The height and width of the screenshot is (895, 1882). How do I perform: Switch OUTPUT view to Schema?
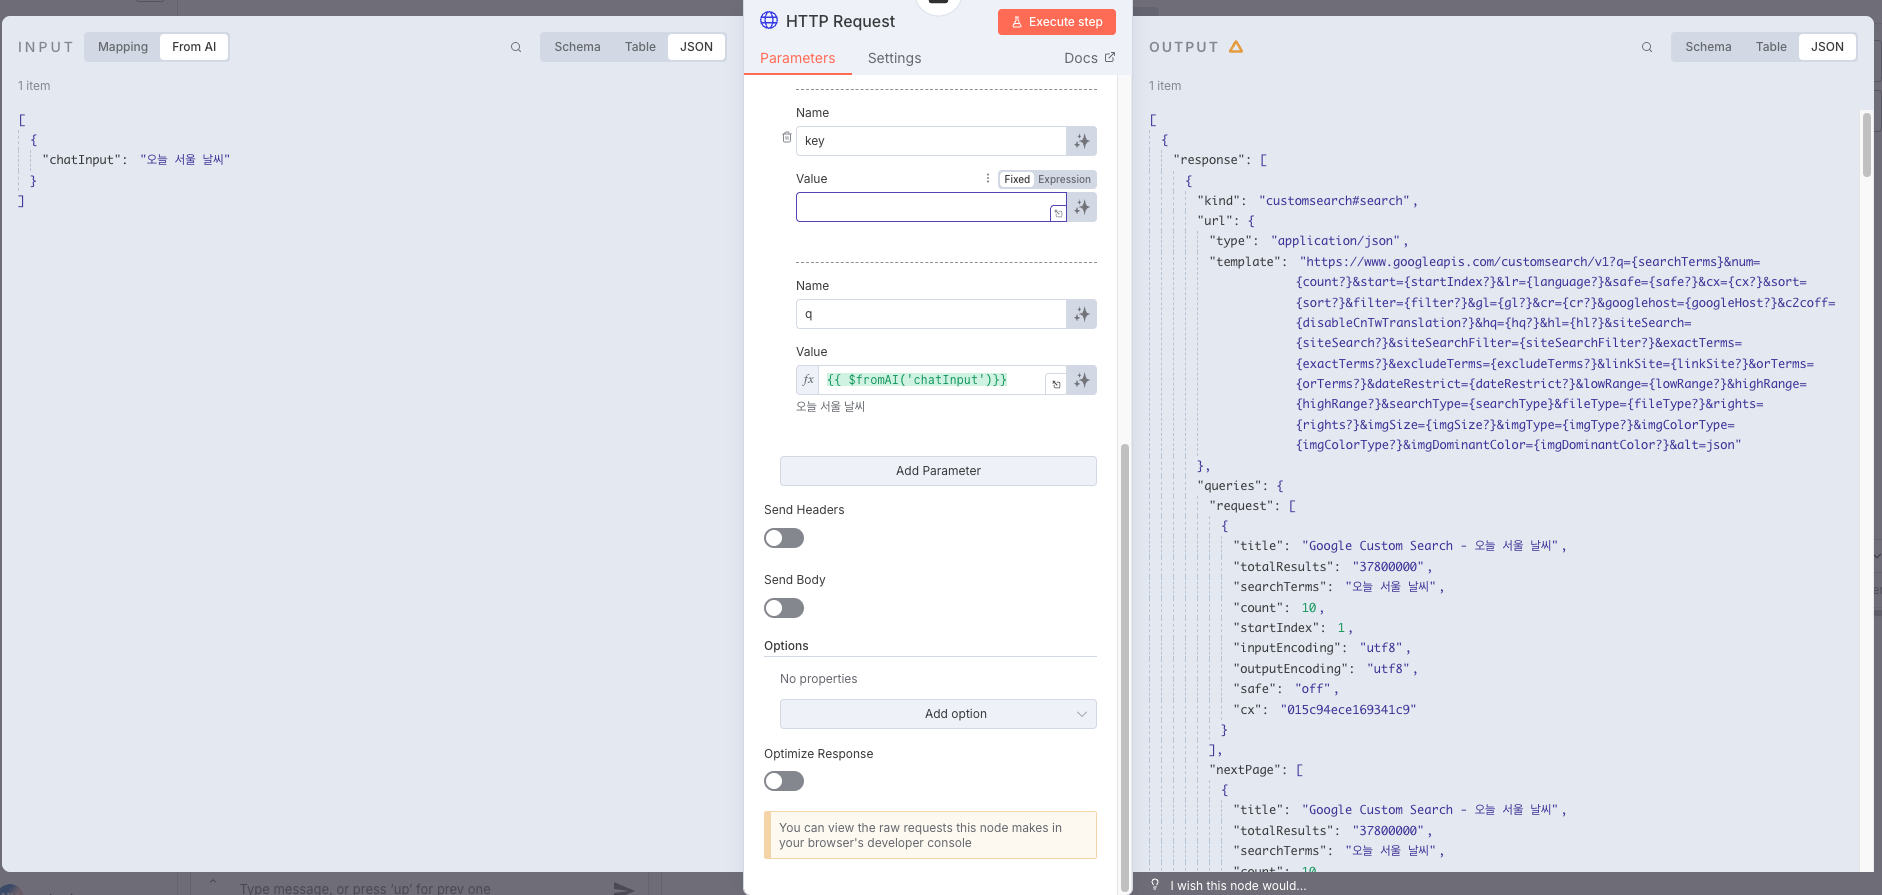[x=1708, y=47]
